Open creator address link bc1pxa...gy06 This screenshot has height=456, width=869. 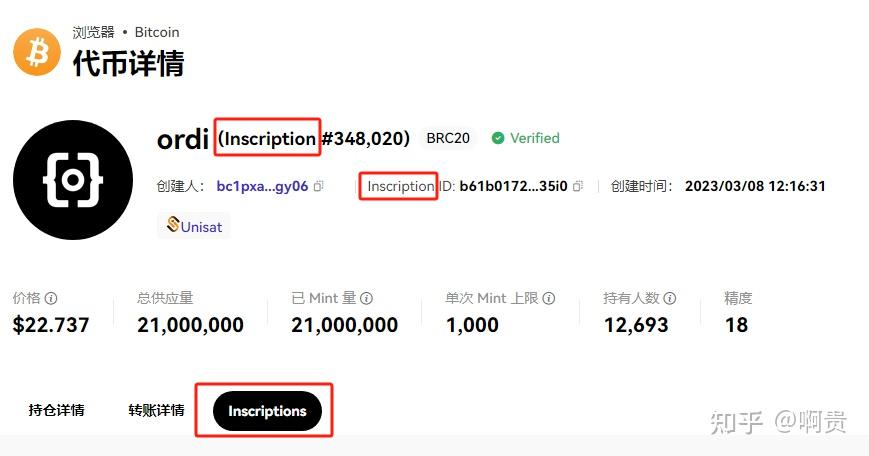(x=262, y=186)
